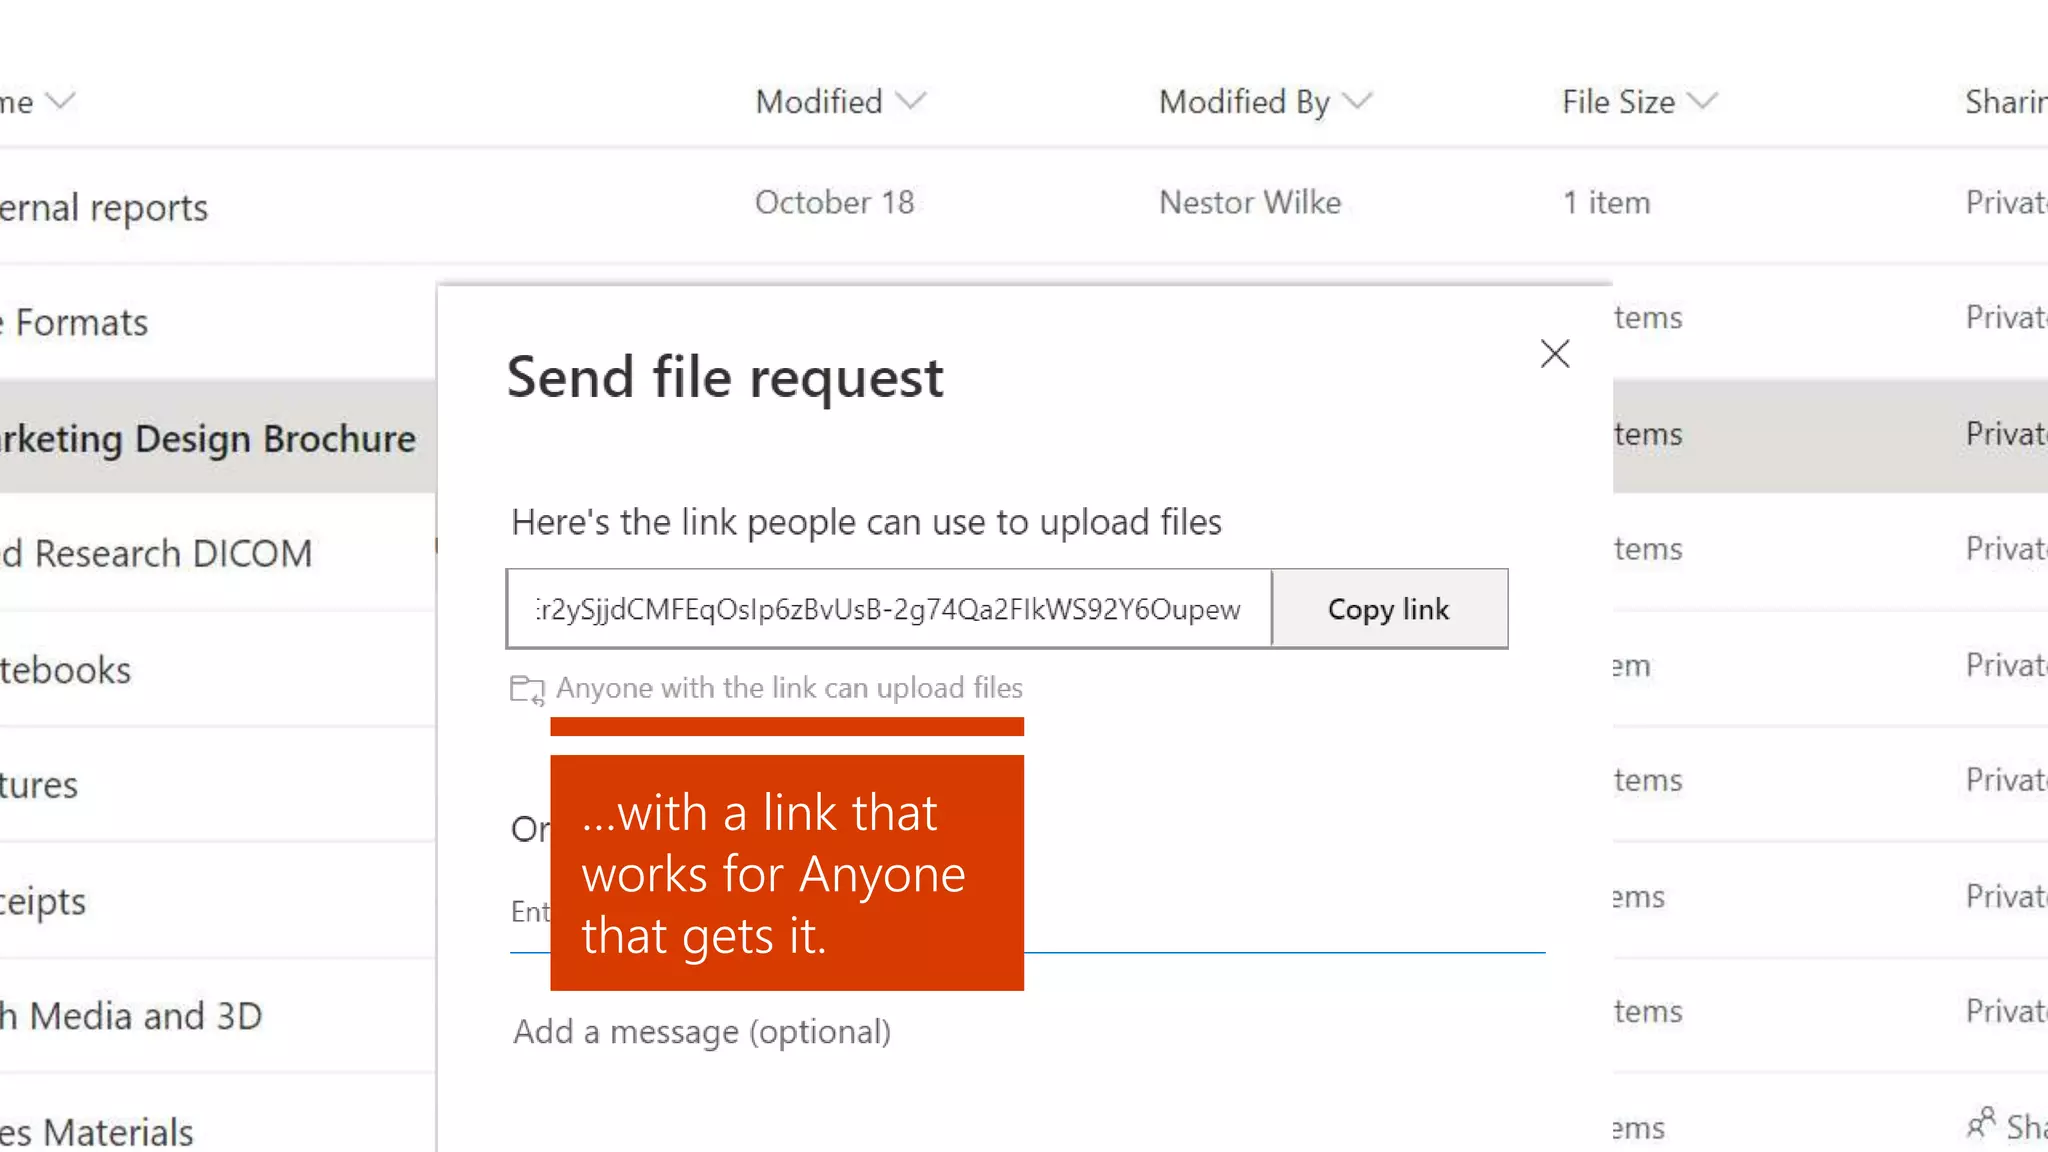This screenshot has width=2048, height=1152.
Task: Close the Send file request dialog
Action: (x=1555, y=353)
